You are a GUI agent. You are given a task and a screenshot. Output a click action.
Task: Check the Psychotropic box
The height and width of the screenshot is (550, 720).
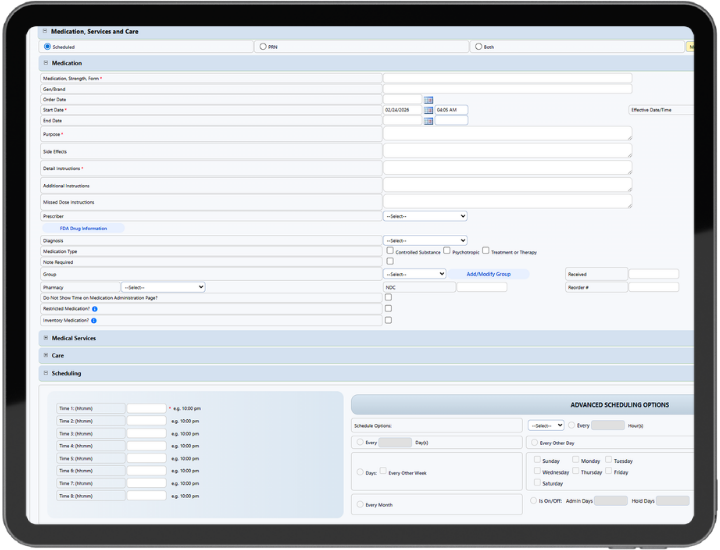[x=447, y=251]
